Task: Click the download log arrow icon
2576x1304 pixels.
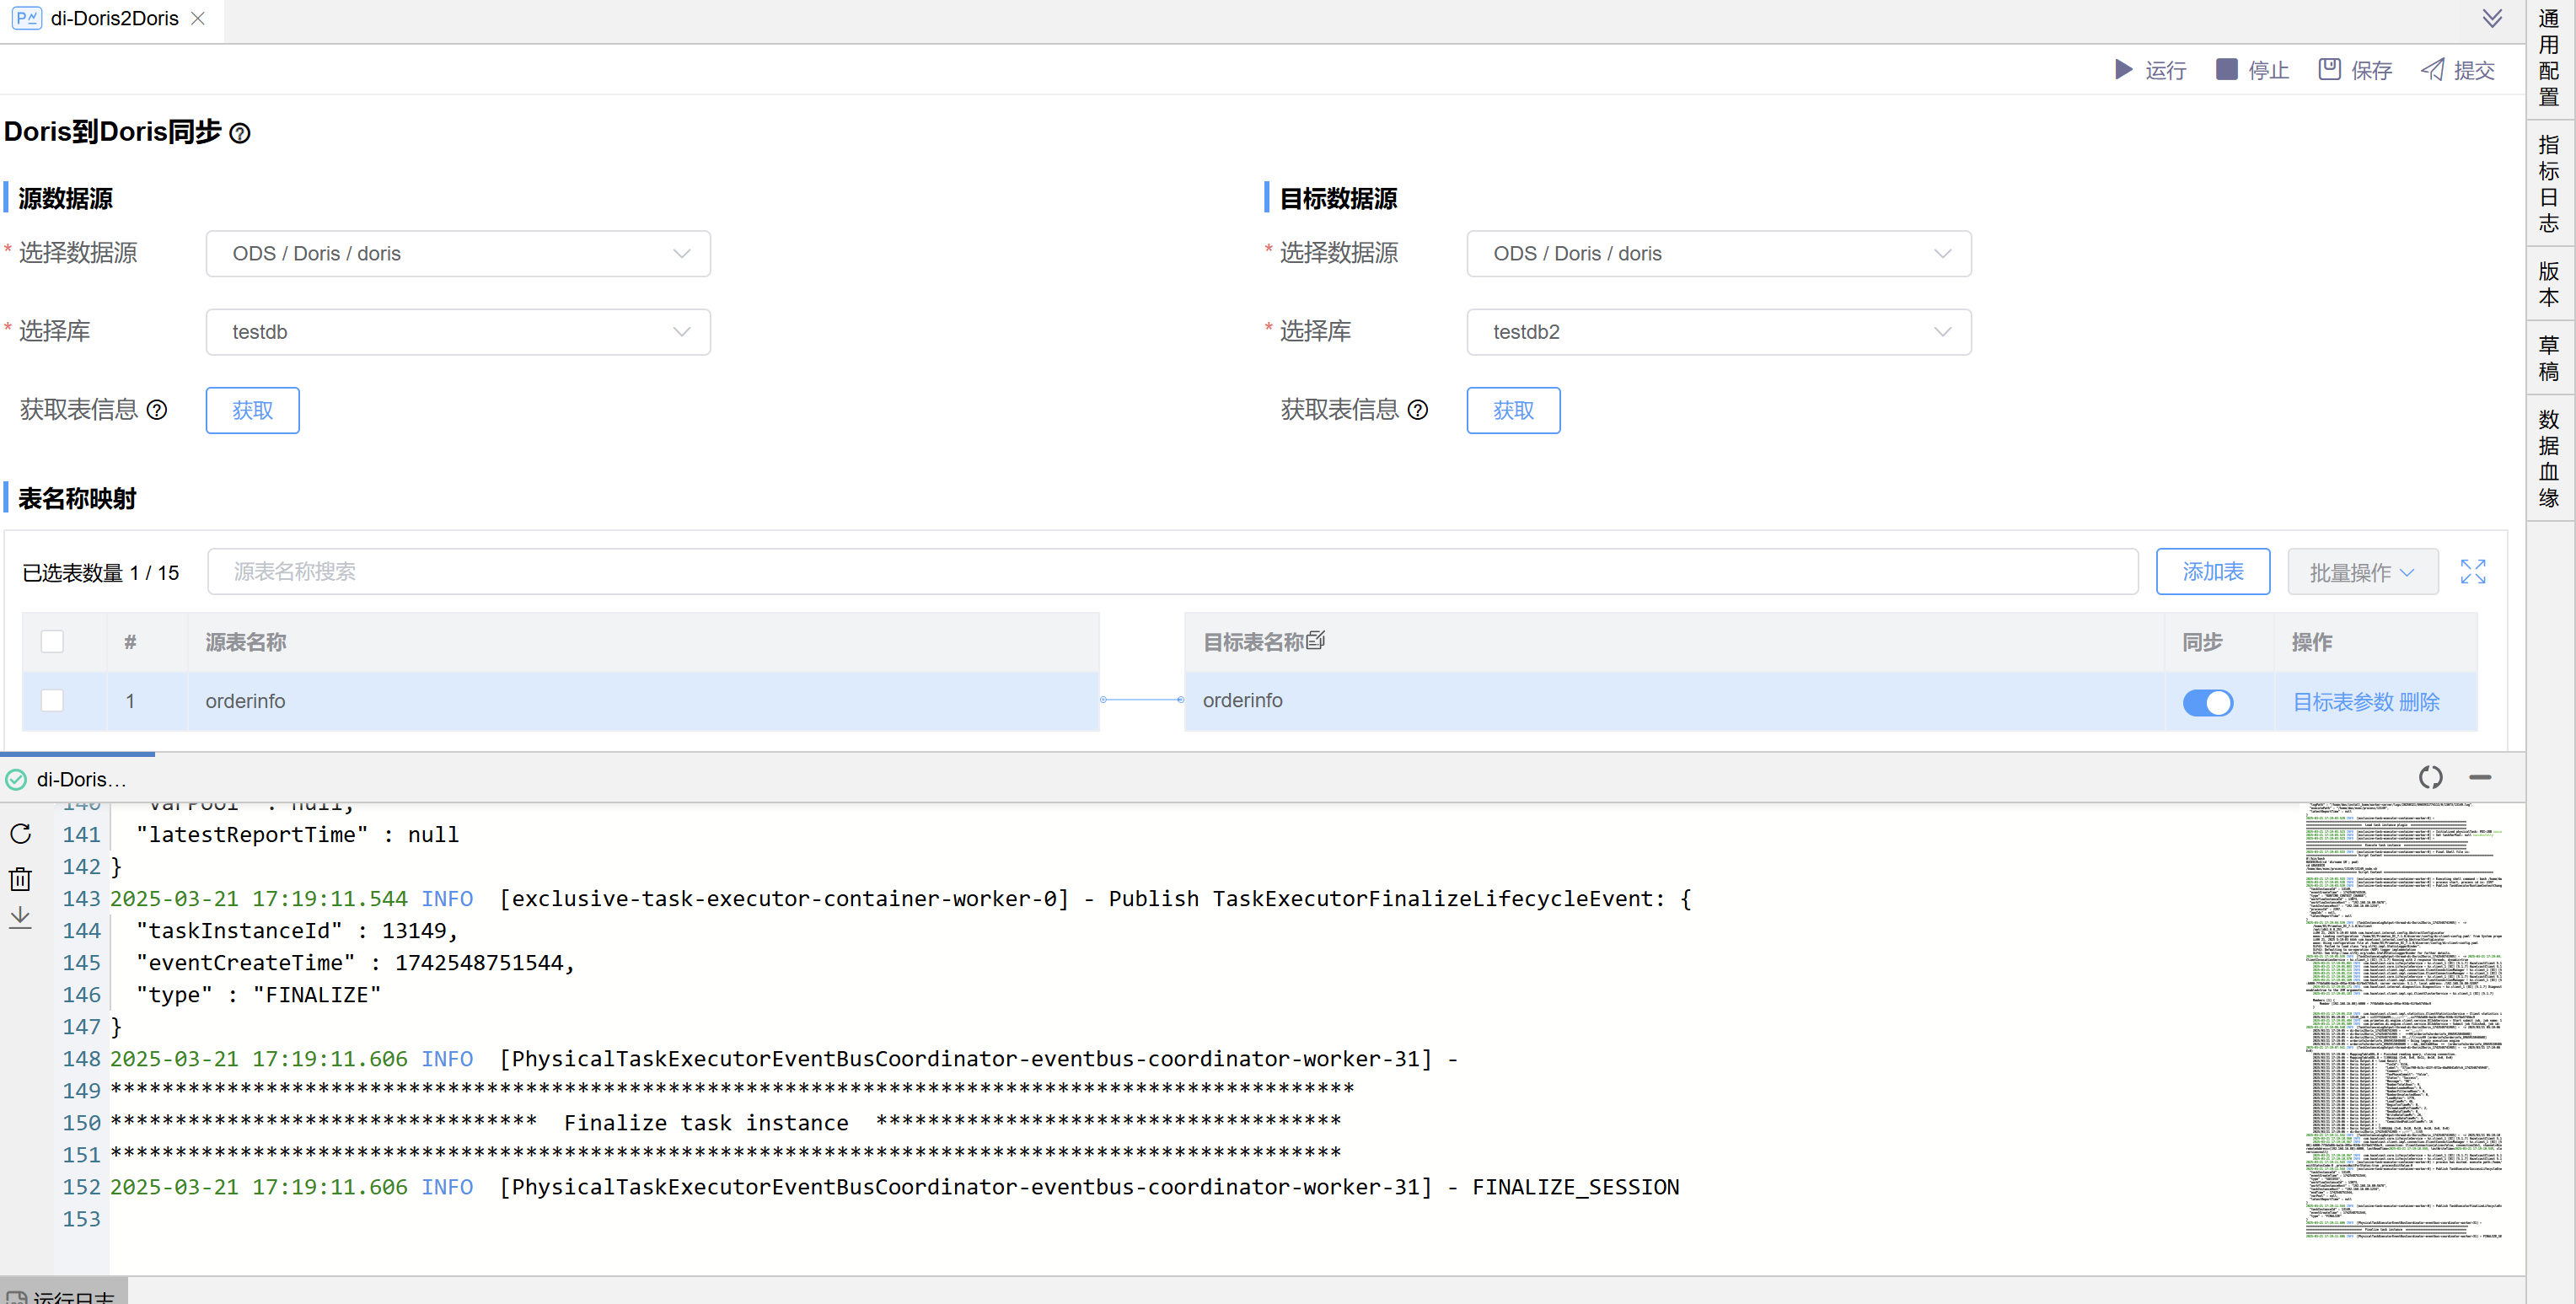Action: (21, 917)
